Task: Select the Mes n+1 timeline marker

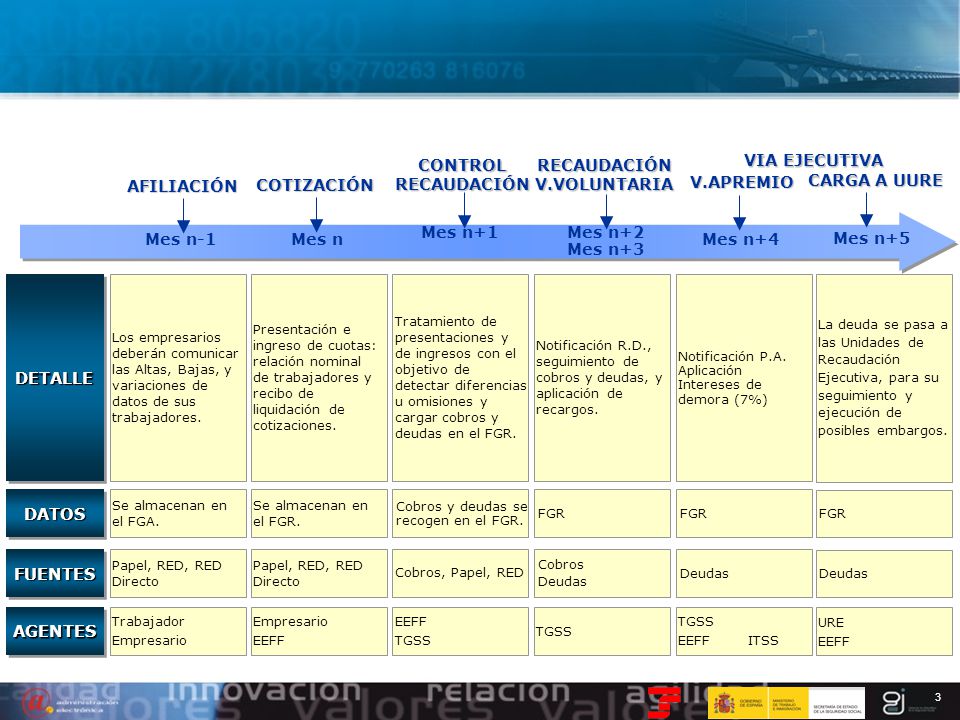Action: pyautogui.click(x=460, y=233)
